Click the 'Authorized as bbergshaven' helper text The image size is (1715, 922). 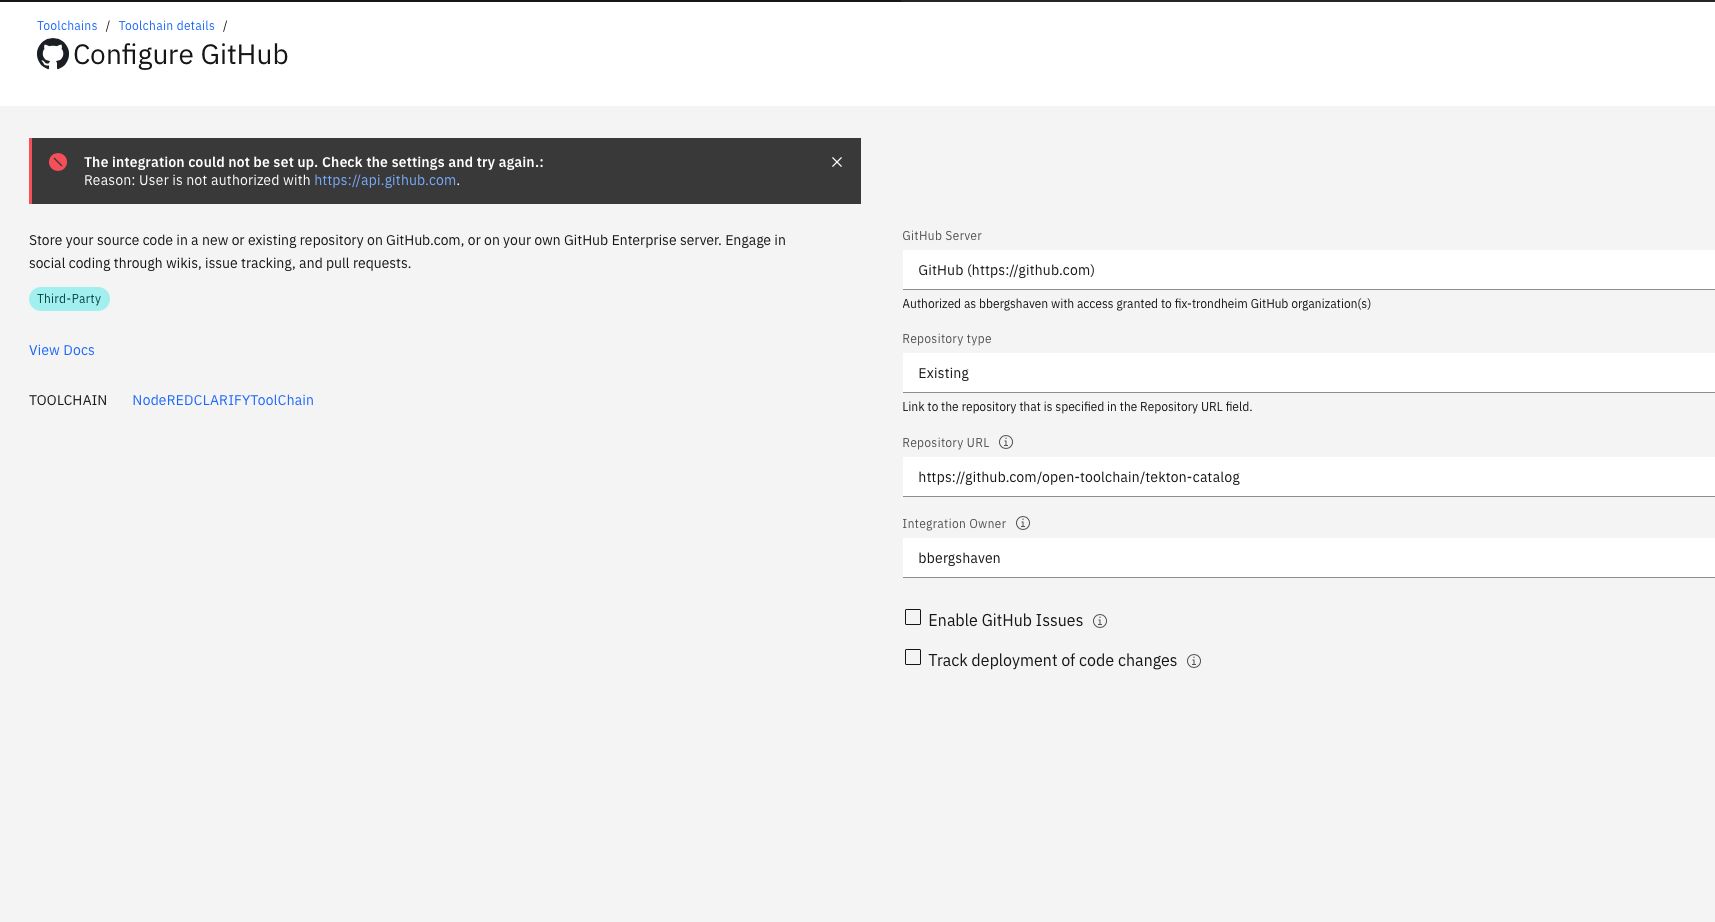pyautogui.click(x=1136, y=304)
